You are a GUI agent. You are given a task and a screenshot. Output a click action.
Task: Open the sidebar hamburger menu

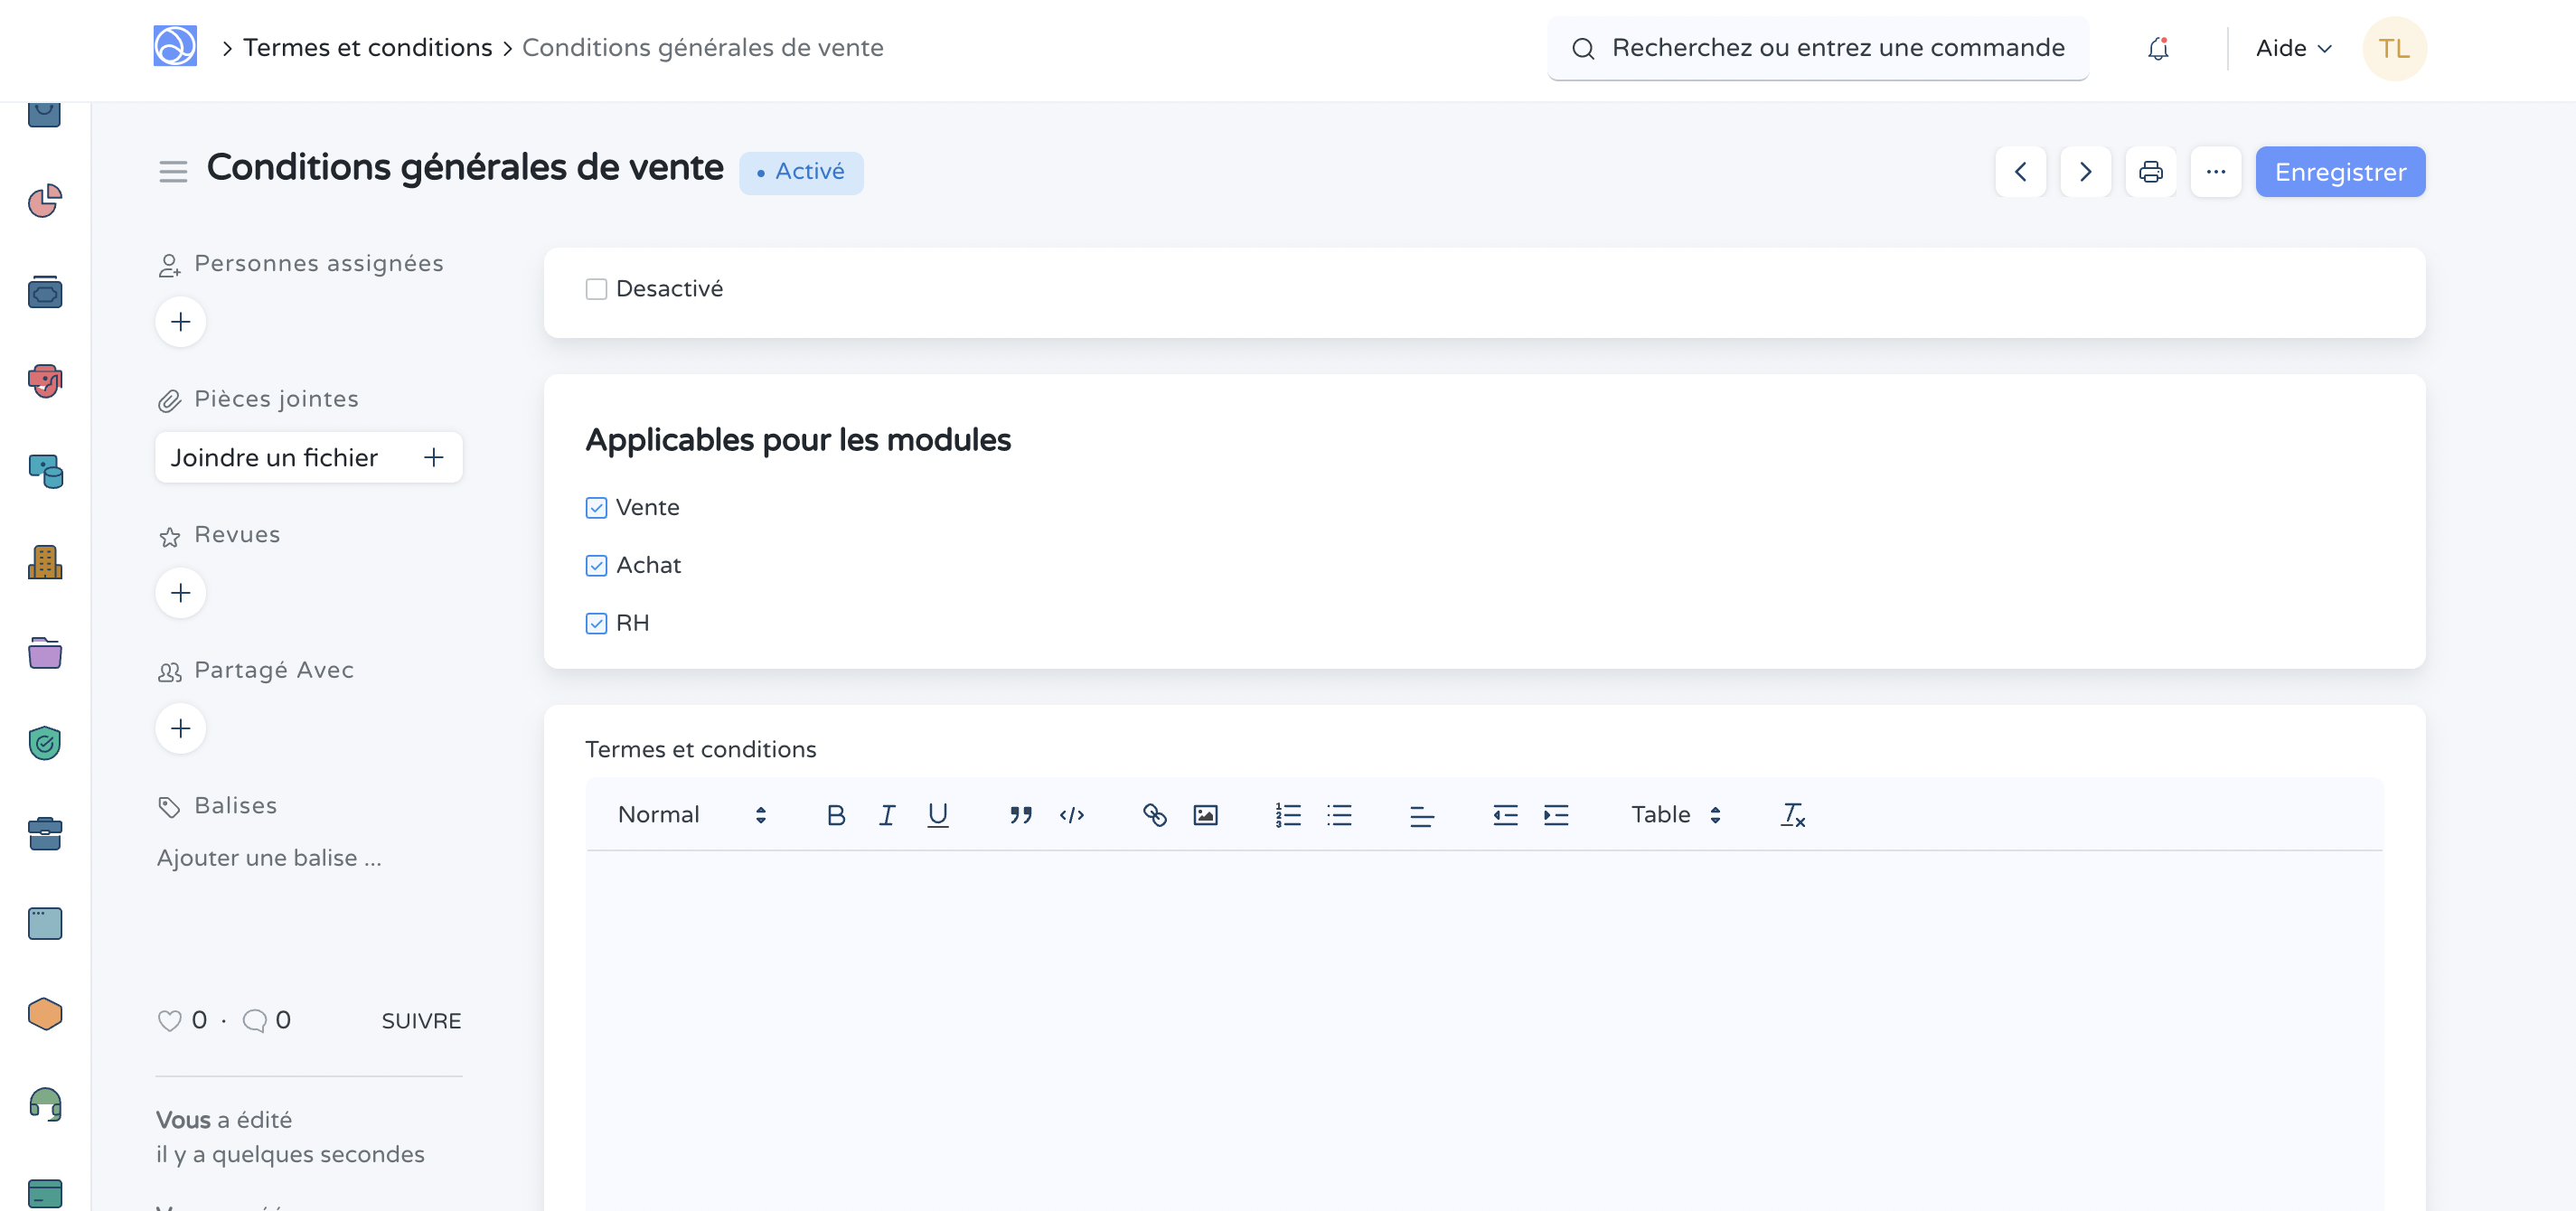[x=172, y=170]
